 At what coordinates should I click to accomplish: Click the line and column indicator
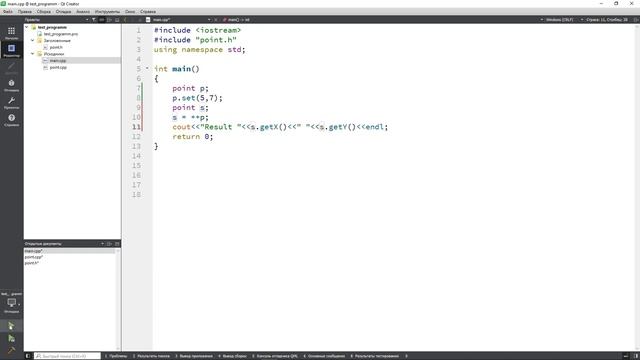(607, 20)
